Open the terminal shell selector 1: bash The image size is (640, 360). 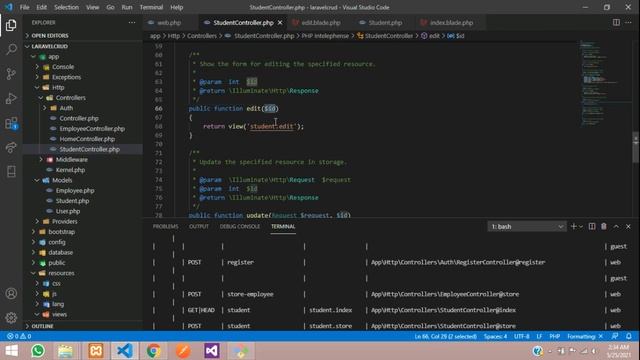(x=527, y=227)
